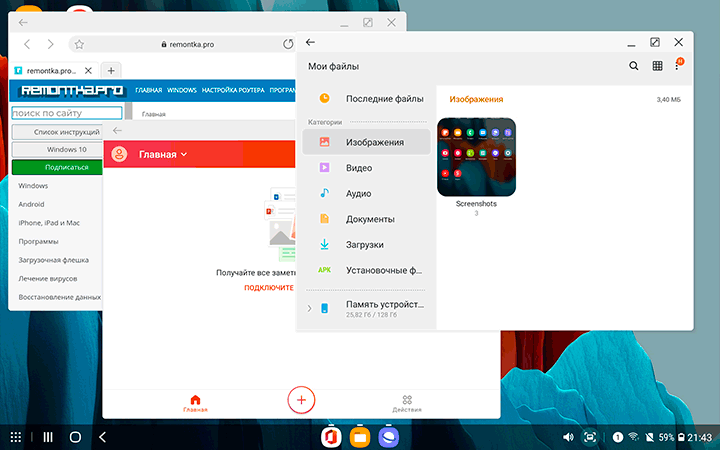Viewport: 720px width, 450px height.
Task: Select the Главная tab at Office bottom
Action: (x=195, y=403)
